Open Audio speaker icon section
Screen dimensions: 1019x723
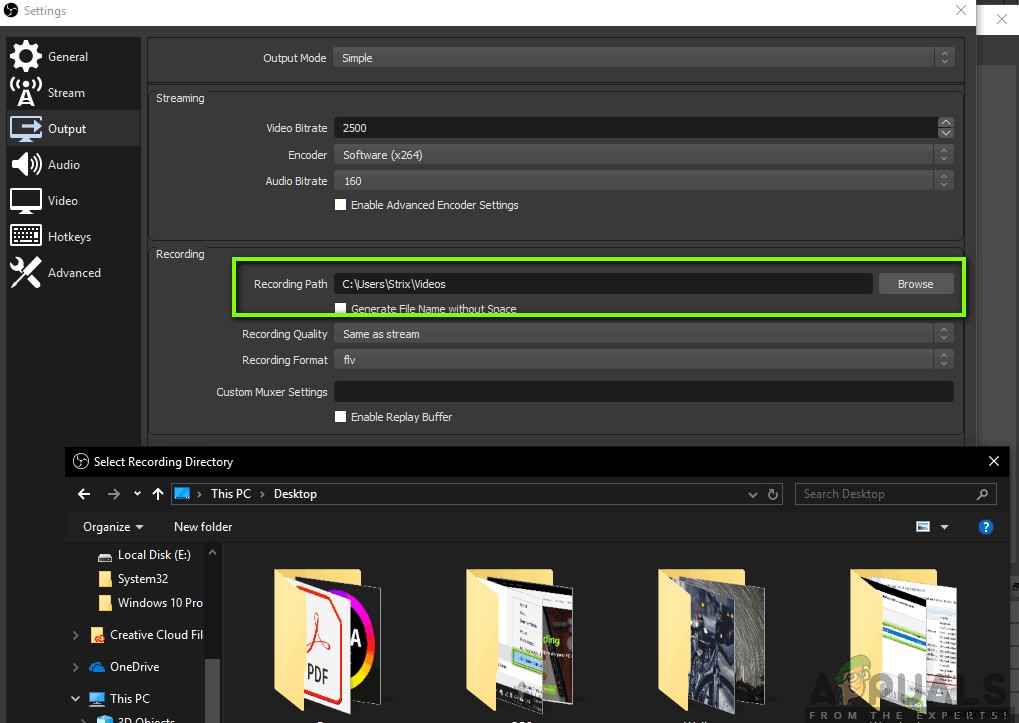pos(26,164)
